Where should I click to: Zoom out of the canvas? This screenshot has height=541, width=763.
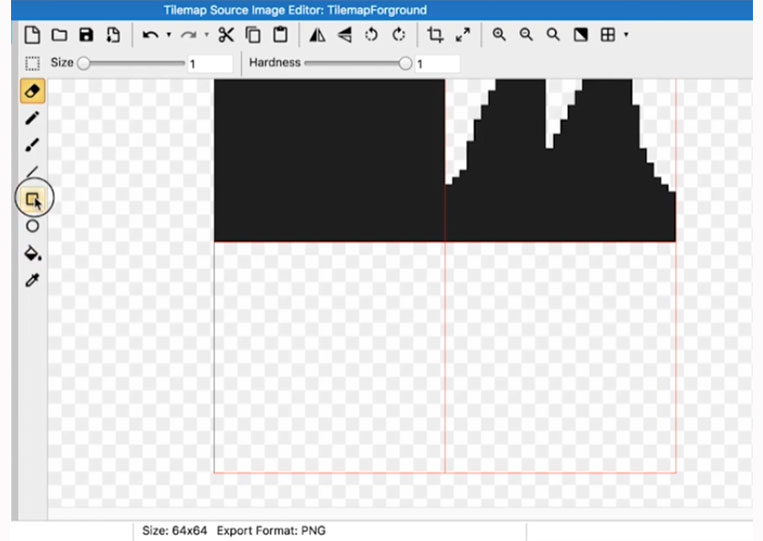click(526, 35)
